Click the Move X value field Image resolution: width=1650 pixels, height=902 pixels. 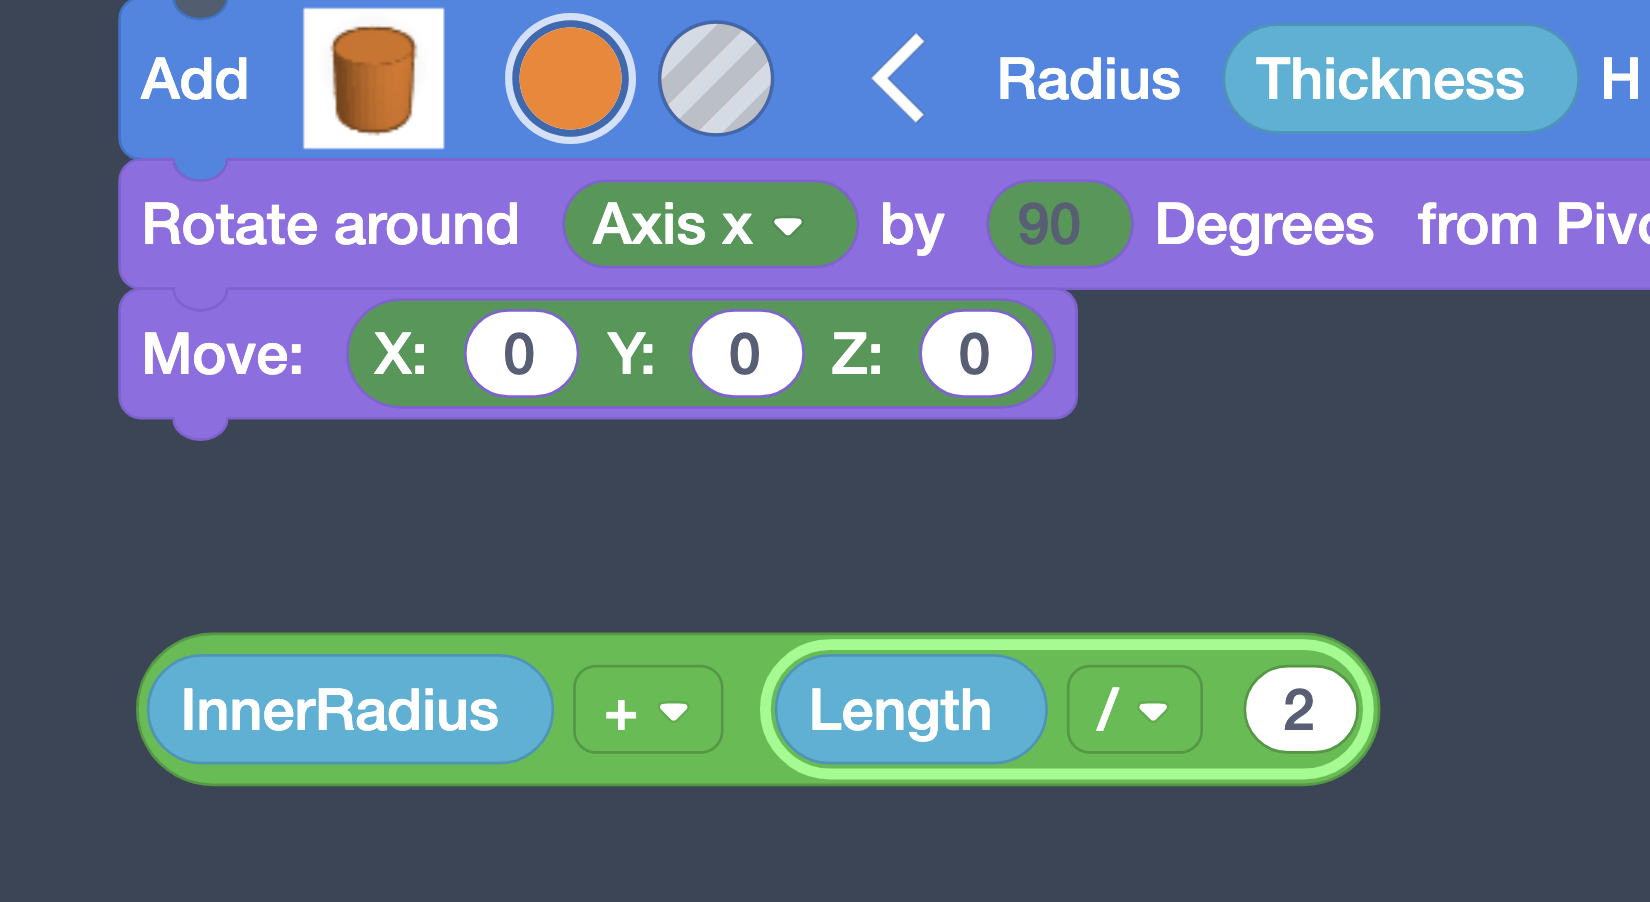pos(520,354)
